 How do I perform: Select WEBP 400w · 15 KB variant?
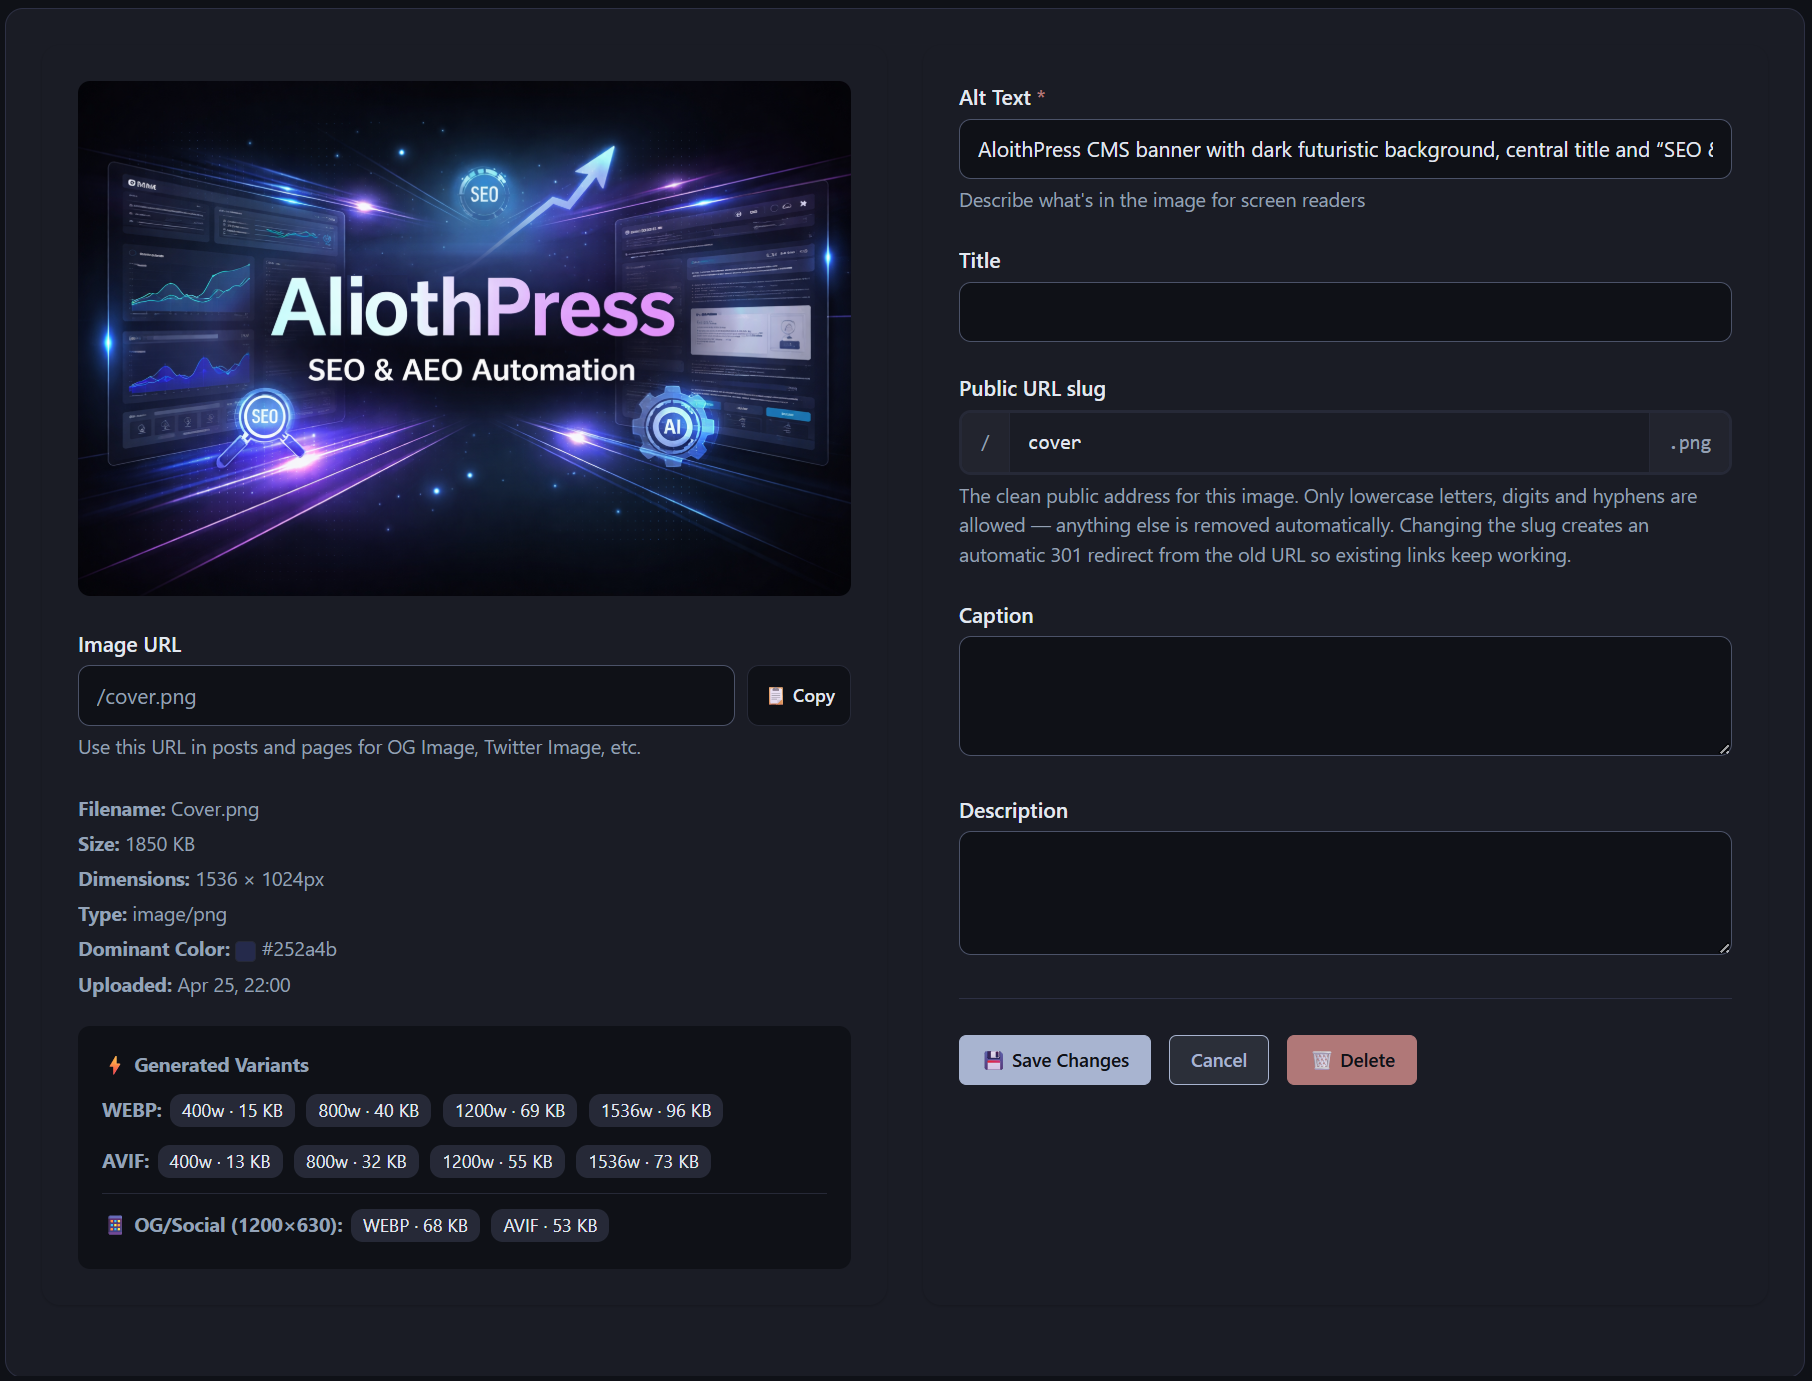click(x=232, y=1111)
